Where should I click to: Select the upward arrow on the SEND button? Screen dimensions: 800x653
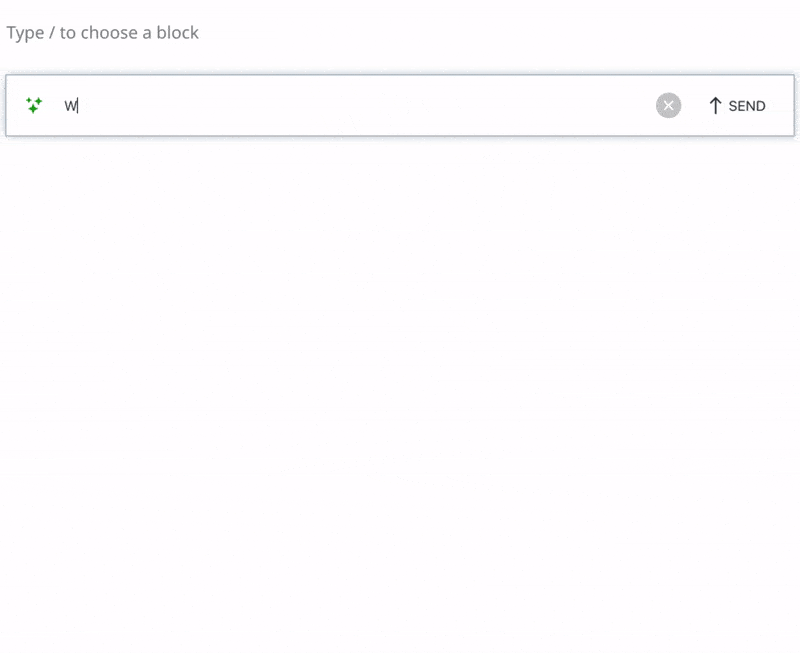(x=714, y=105)
